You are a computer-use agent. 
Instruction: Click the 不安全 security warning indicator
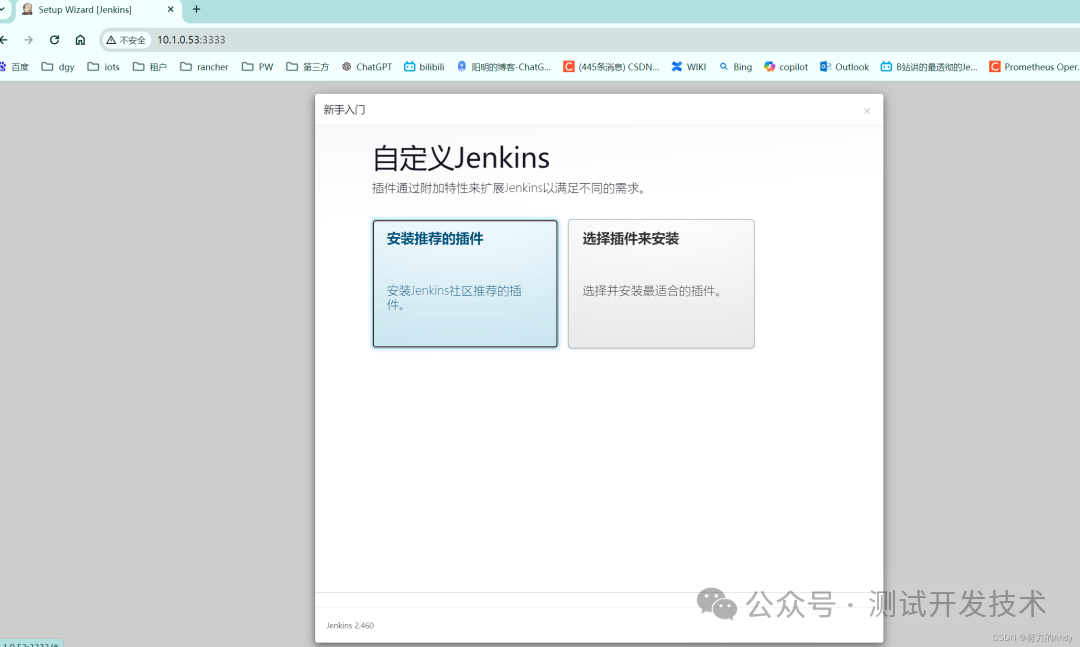(x=126, y=40)
